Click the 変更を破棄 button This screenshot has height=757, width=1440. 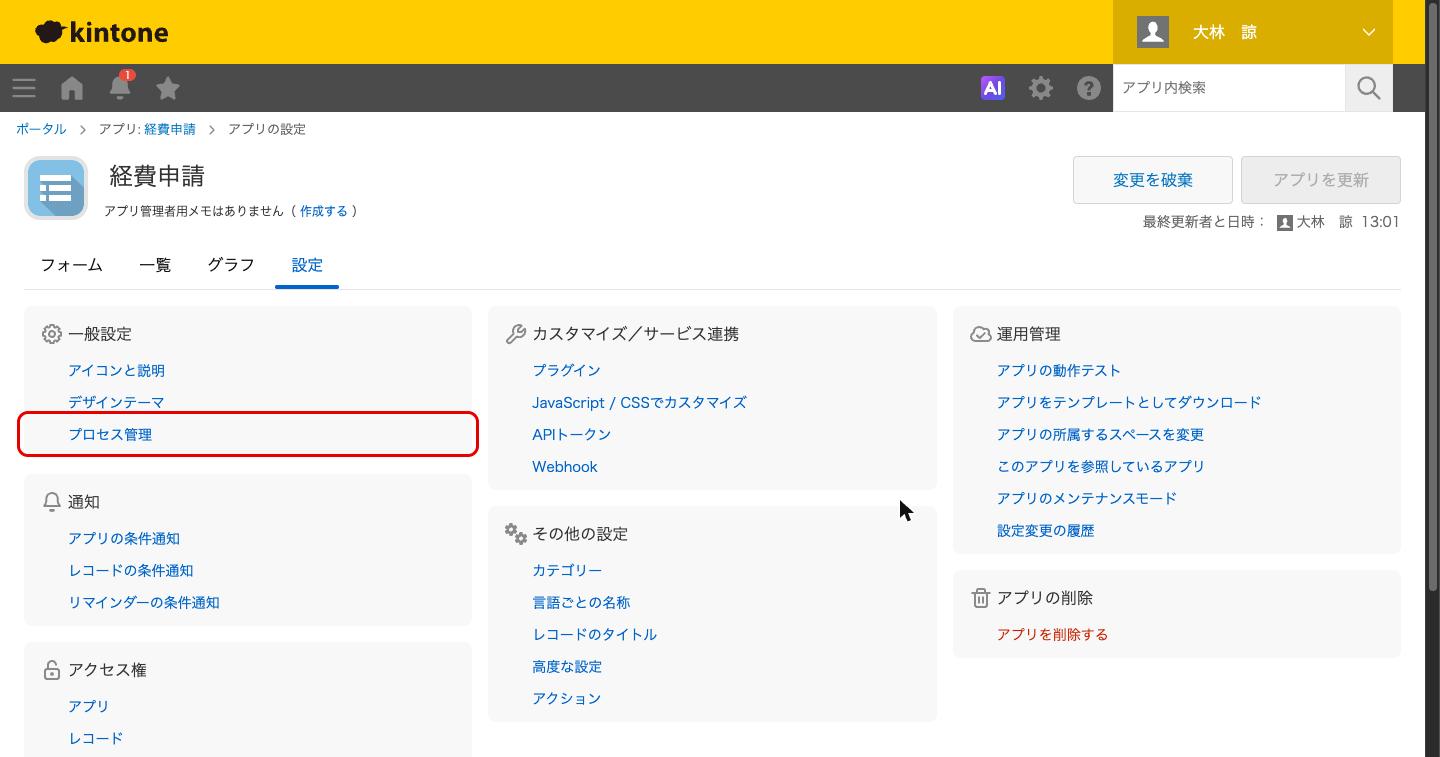pyautogui.click(x=1153, y=180)
